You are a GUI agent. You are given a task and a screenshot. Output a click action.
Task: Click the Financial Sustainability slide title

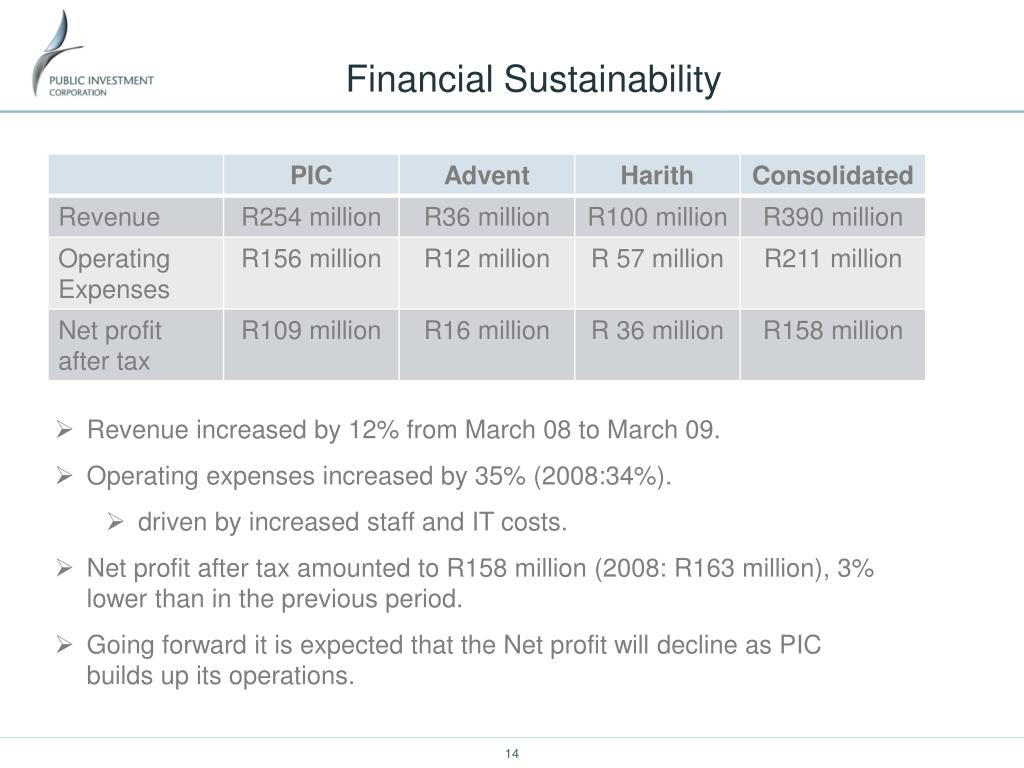pyautogui.click(x=533, y=80)
